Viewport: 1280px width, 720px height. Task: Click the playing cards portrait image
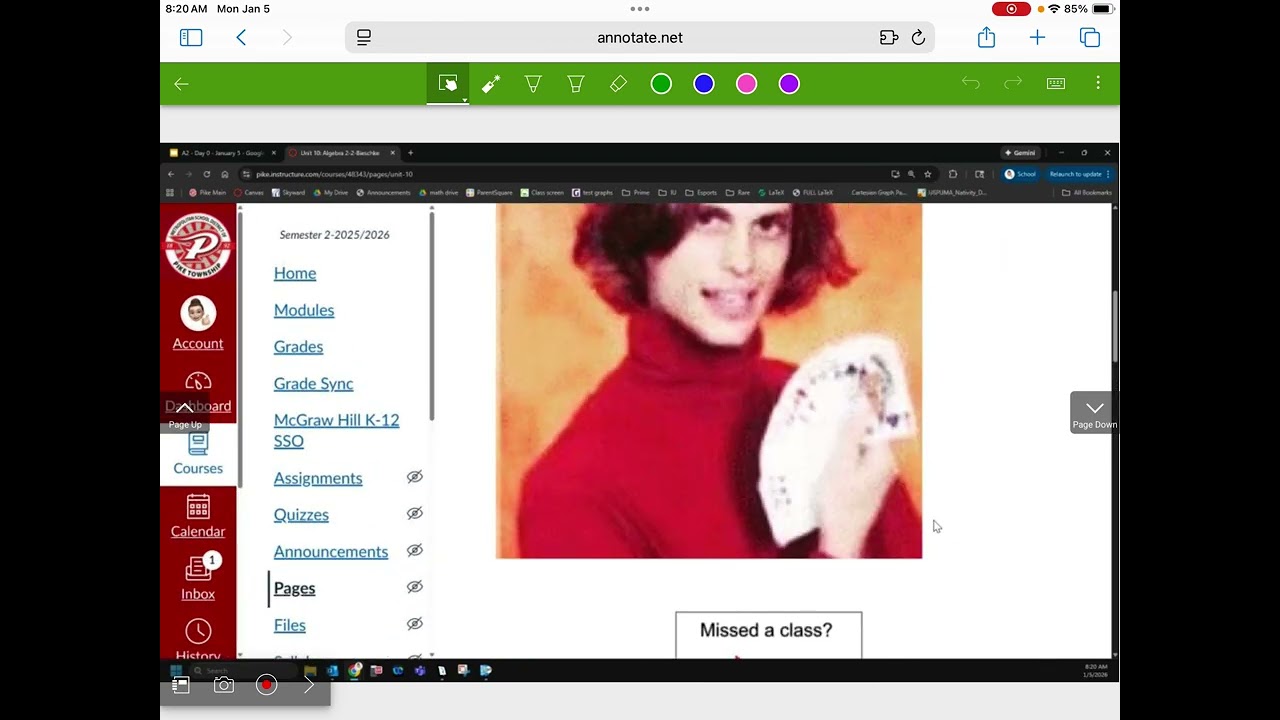coord(709,381)
